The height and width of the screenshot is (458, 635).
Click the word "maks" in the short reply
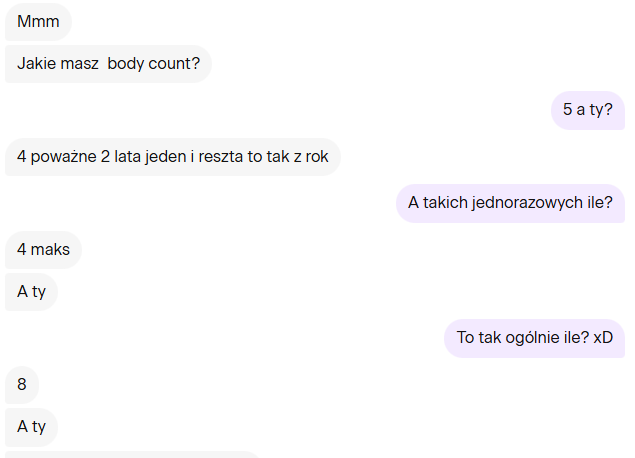[x=50, y=250]
